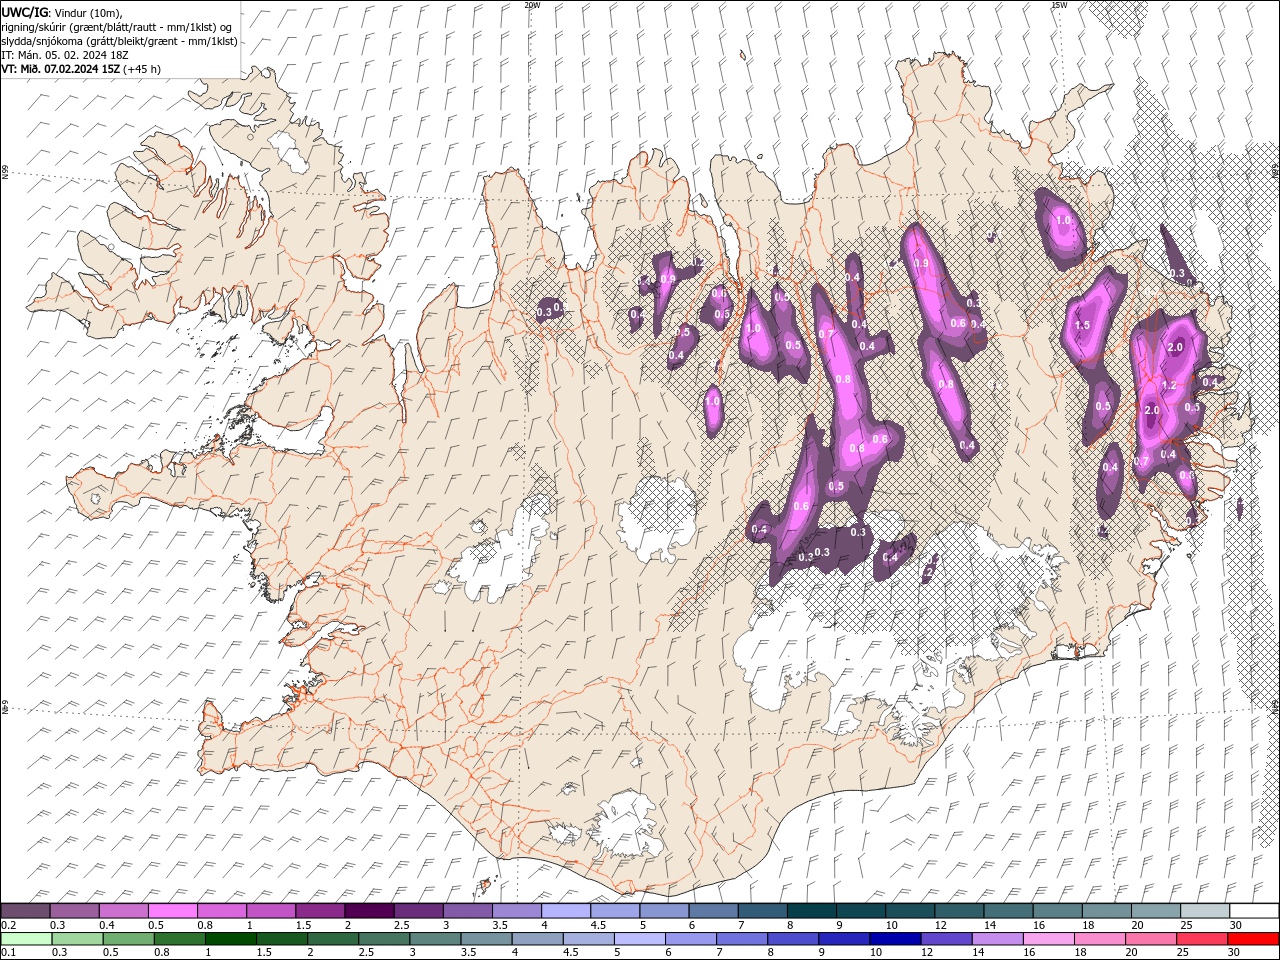Pick the lower legend swatch between 2.5 and 3

click(386, 939)
